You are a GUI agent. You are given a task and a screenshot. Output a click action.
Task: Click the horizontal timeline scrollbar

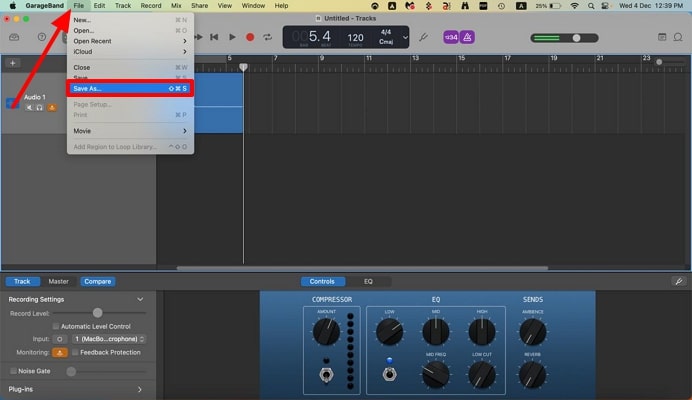coord(362,268)
